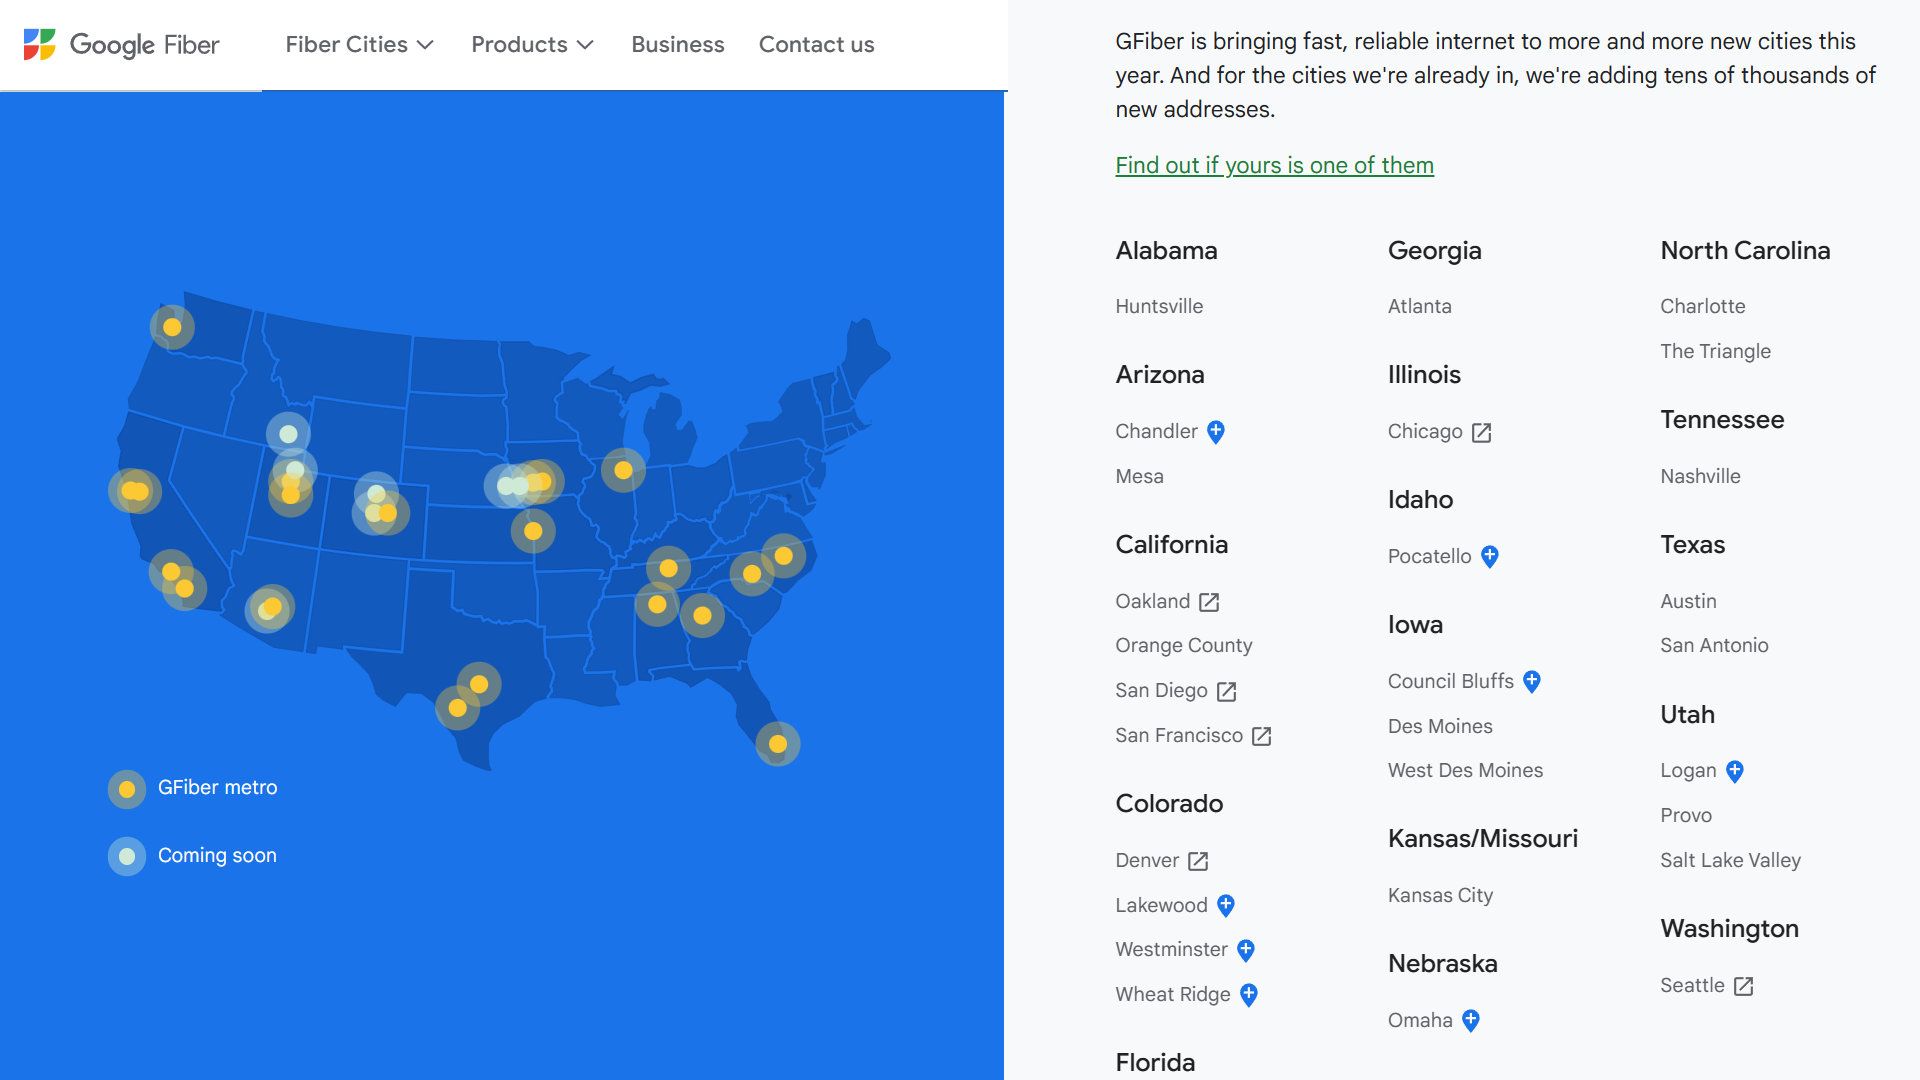Screen dimensions: 1920x1080
Task: Click the Nashville city name link
Action: [x=1700, y=475]
